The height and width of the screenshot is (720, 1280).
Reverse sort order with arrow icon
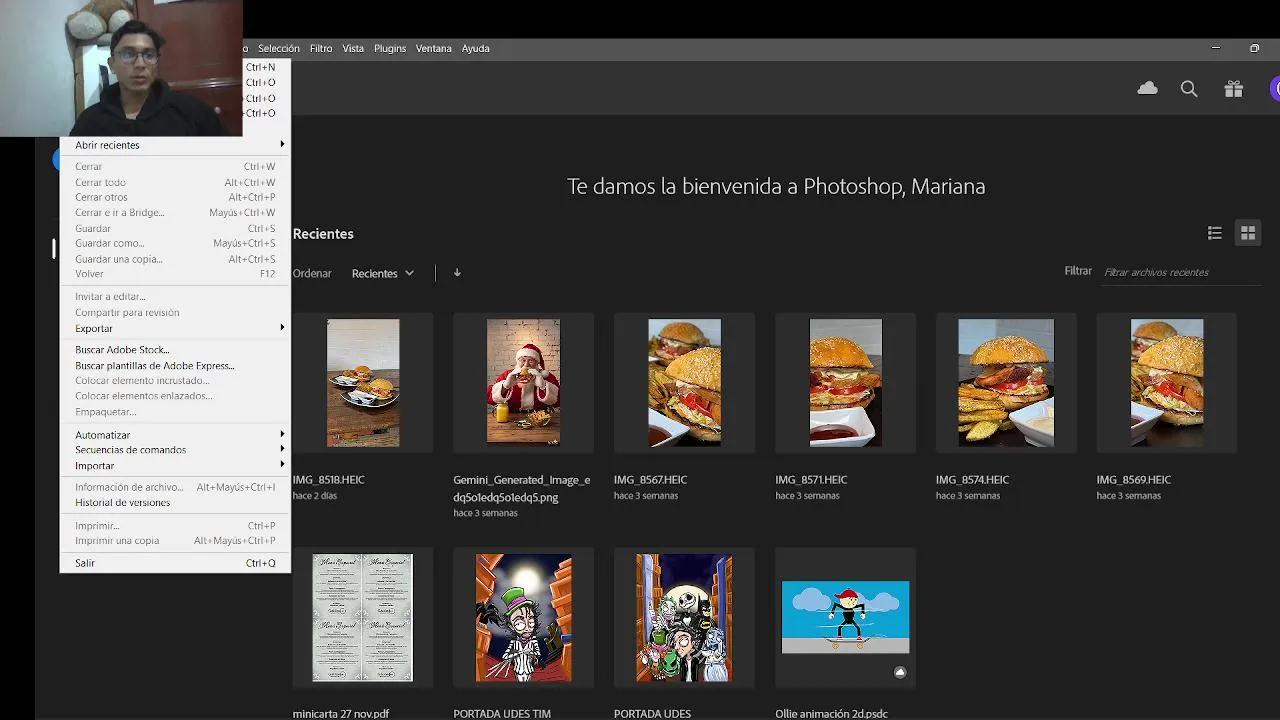457,272
